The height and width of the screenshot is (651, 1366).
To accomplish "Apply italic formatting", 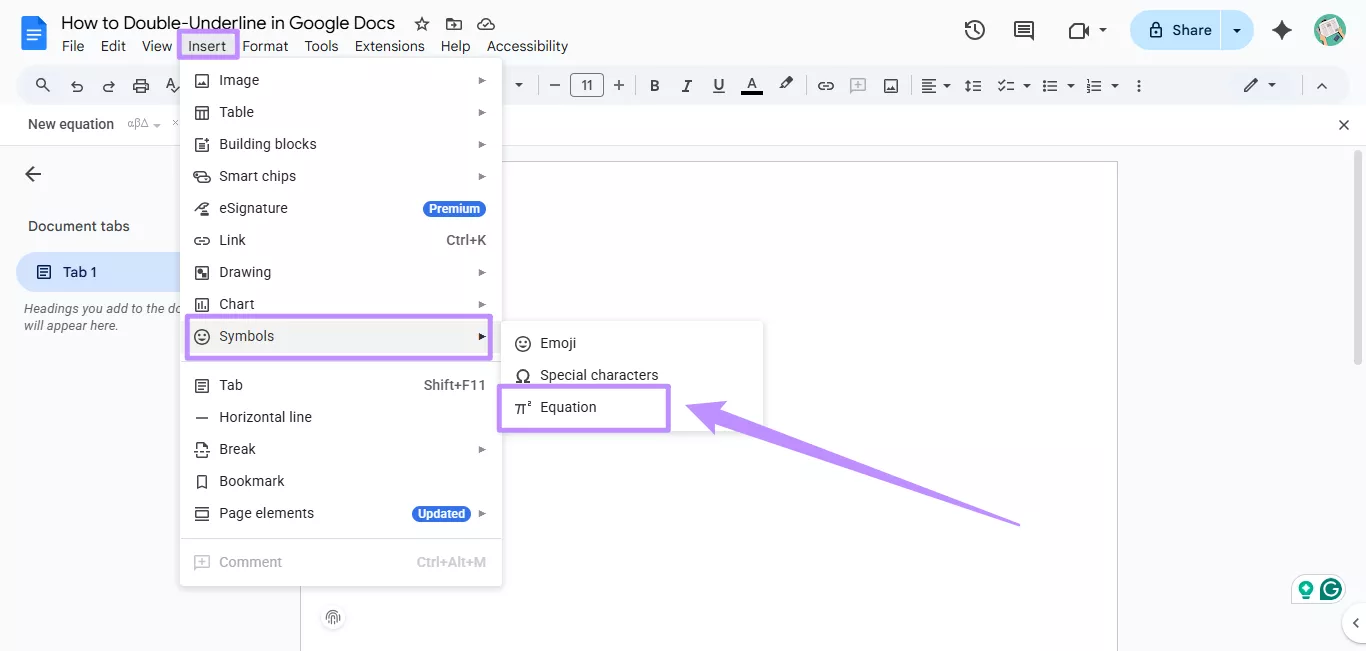I will click(x=687, y=86).
